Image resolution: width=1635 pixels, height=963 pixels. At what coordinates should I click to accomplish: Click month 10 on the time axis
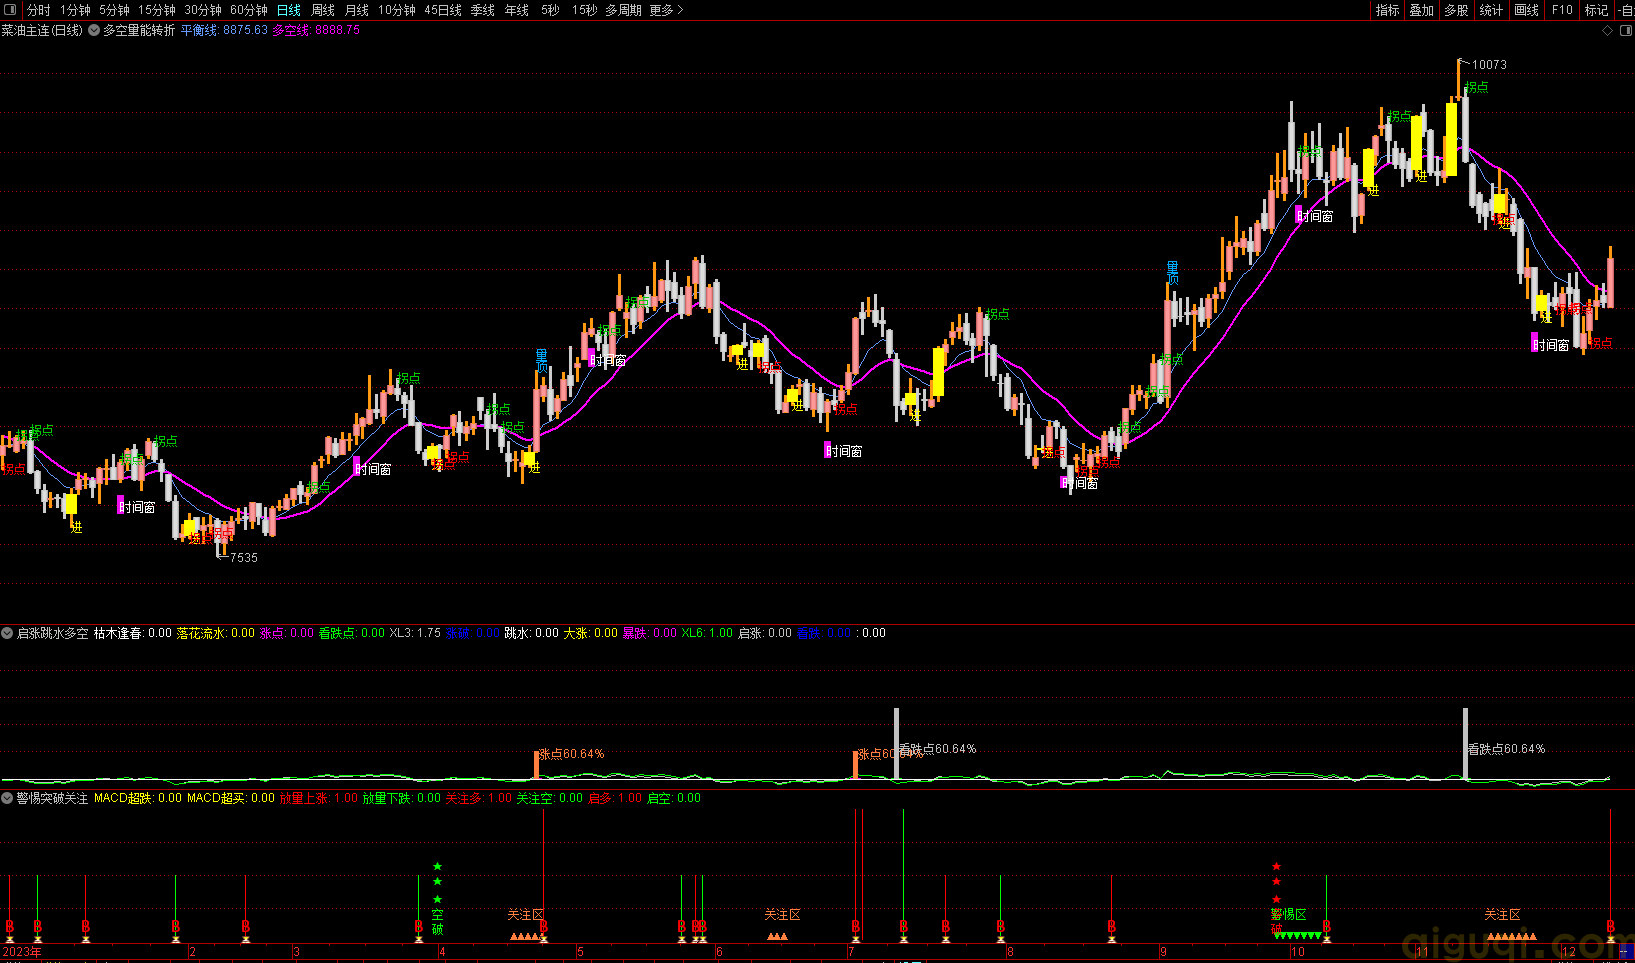(1298, 952)
